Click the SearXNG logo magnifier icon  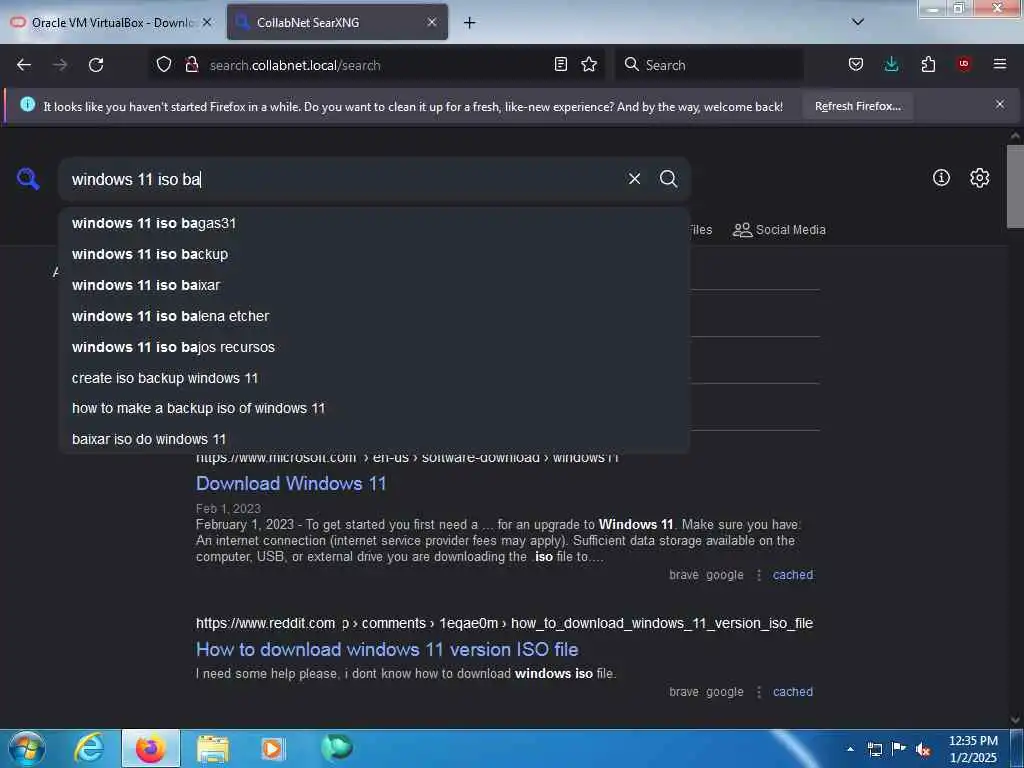[x=28, y=178]
